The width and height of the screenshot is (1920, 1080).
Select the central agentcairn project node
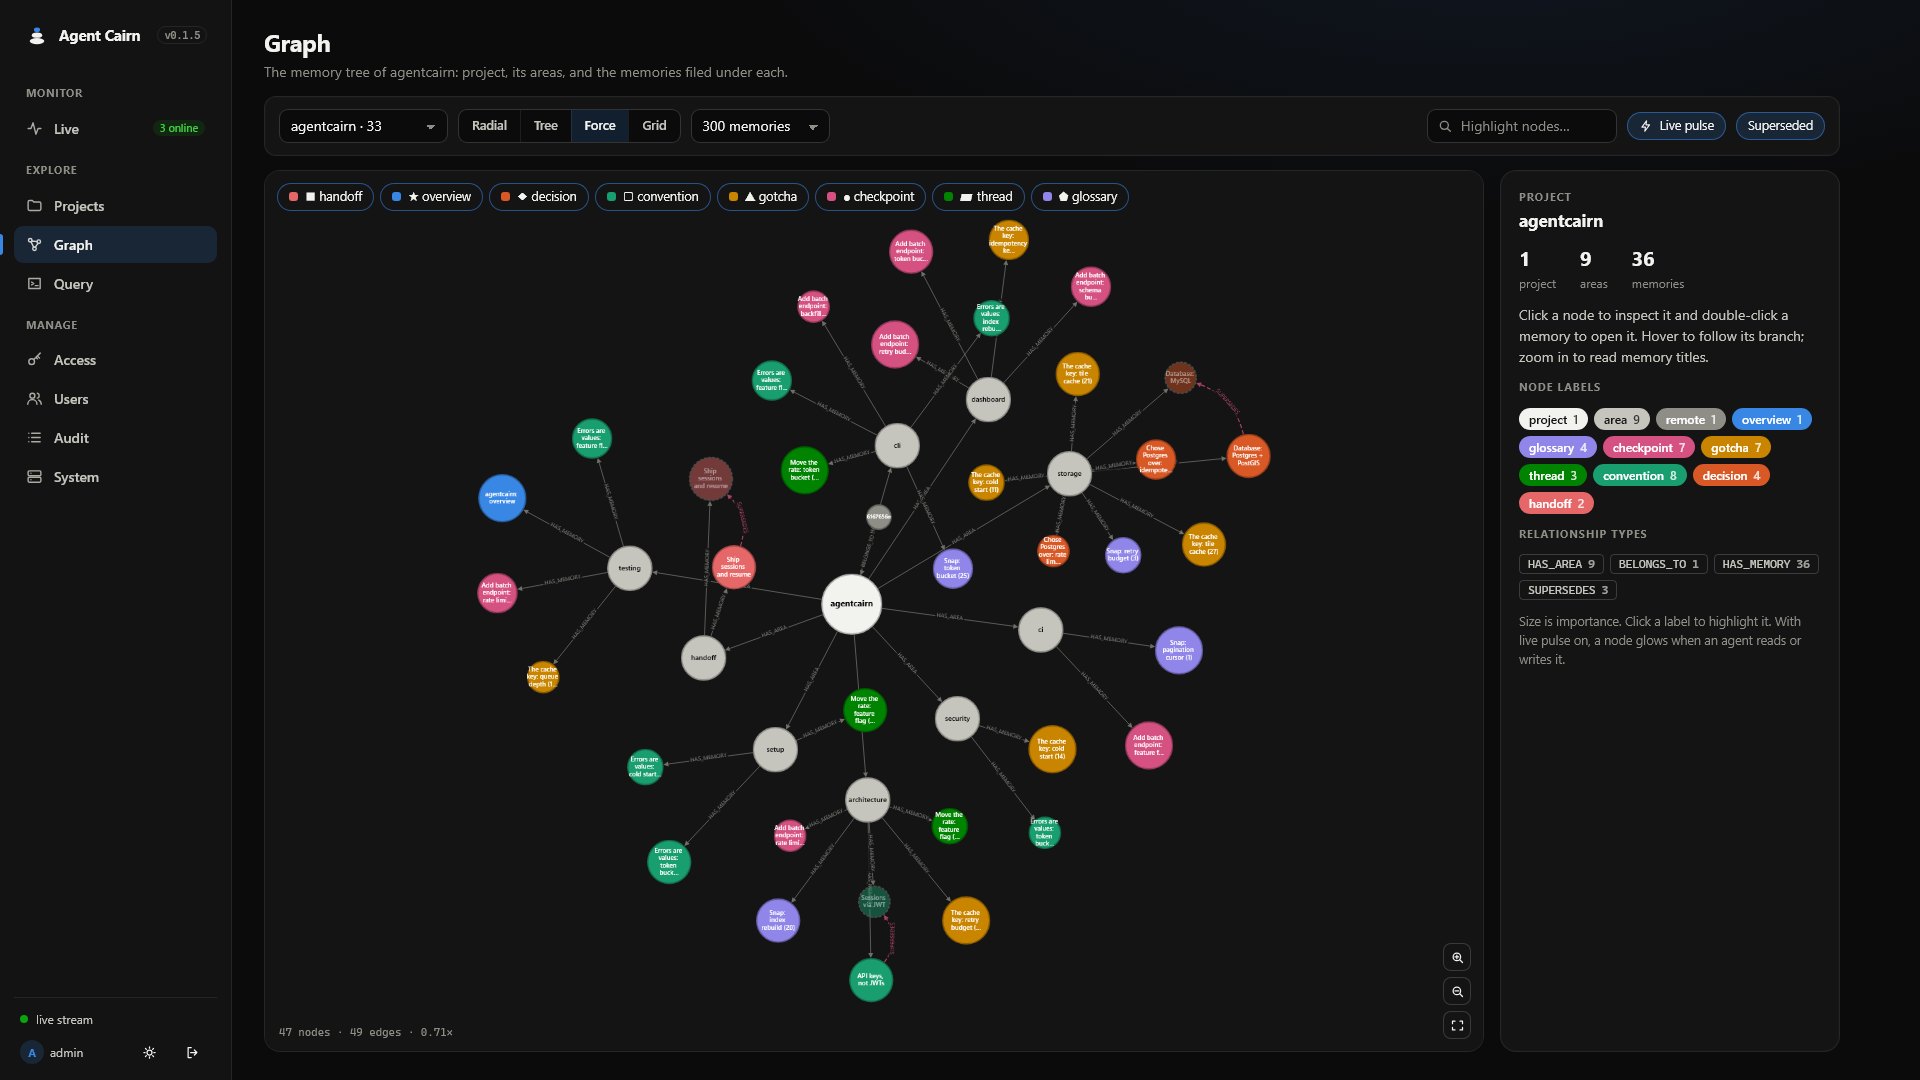tap(851, 604)
